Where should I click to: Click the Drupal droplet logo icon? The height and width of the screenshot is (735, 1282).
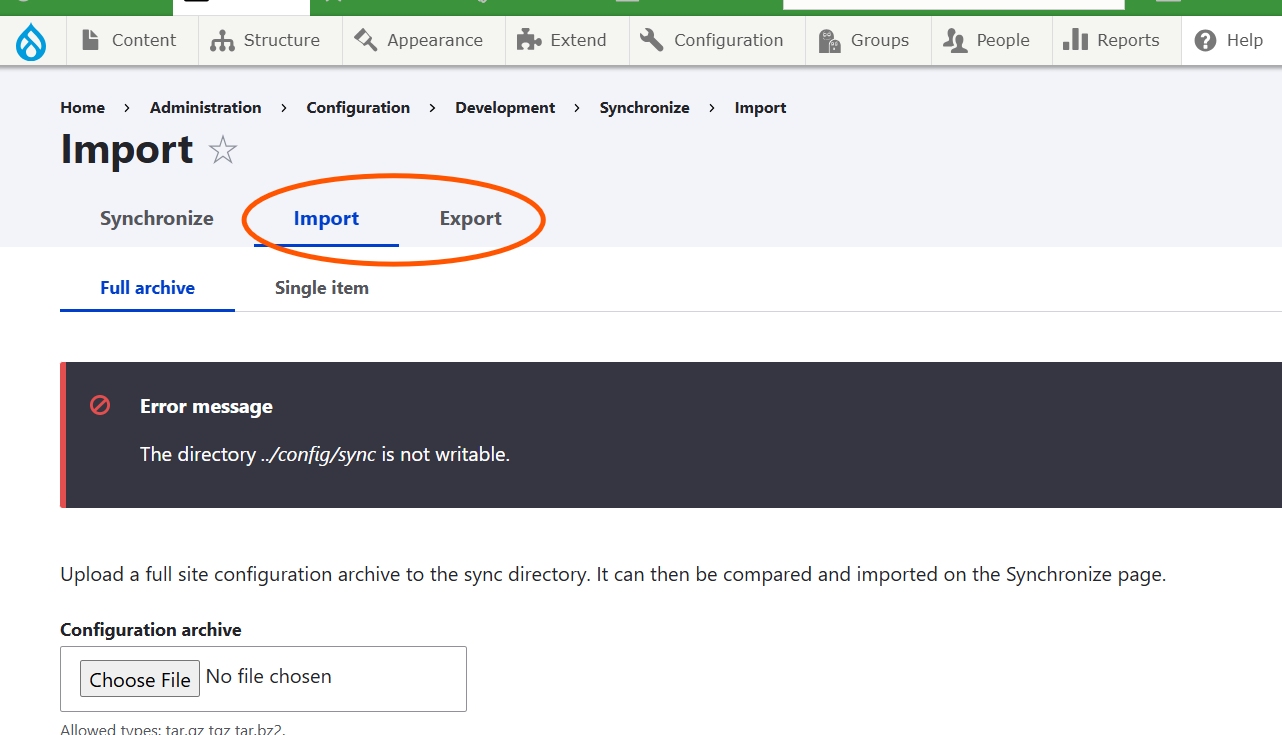click(x=31, y=40)
